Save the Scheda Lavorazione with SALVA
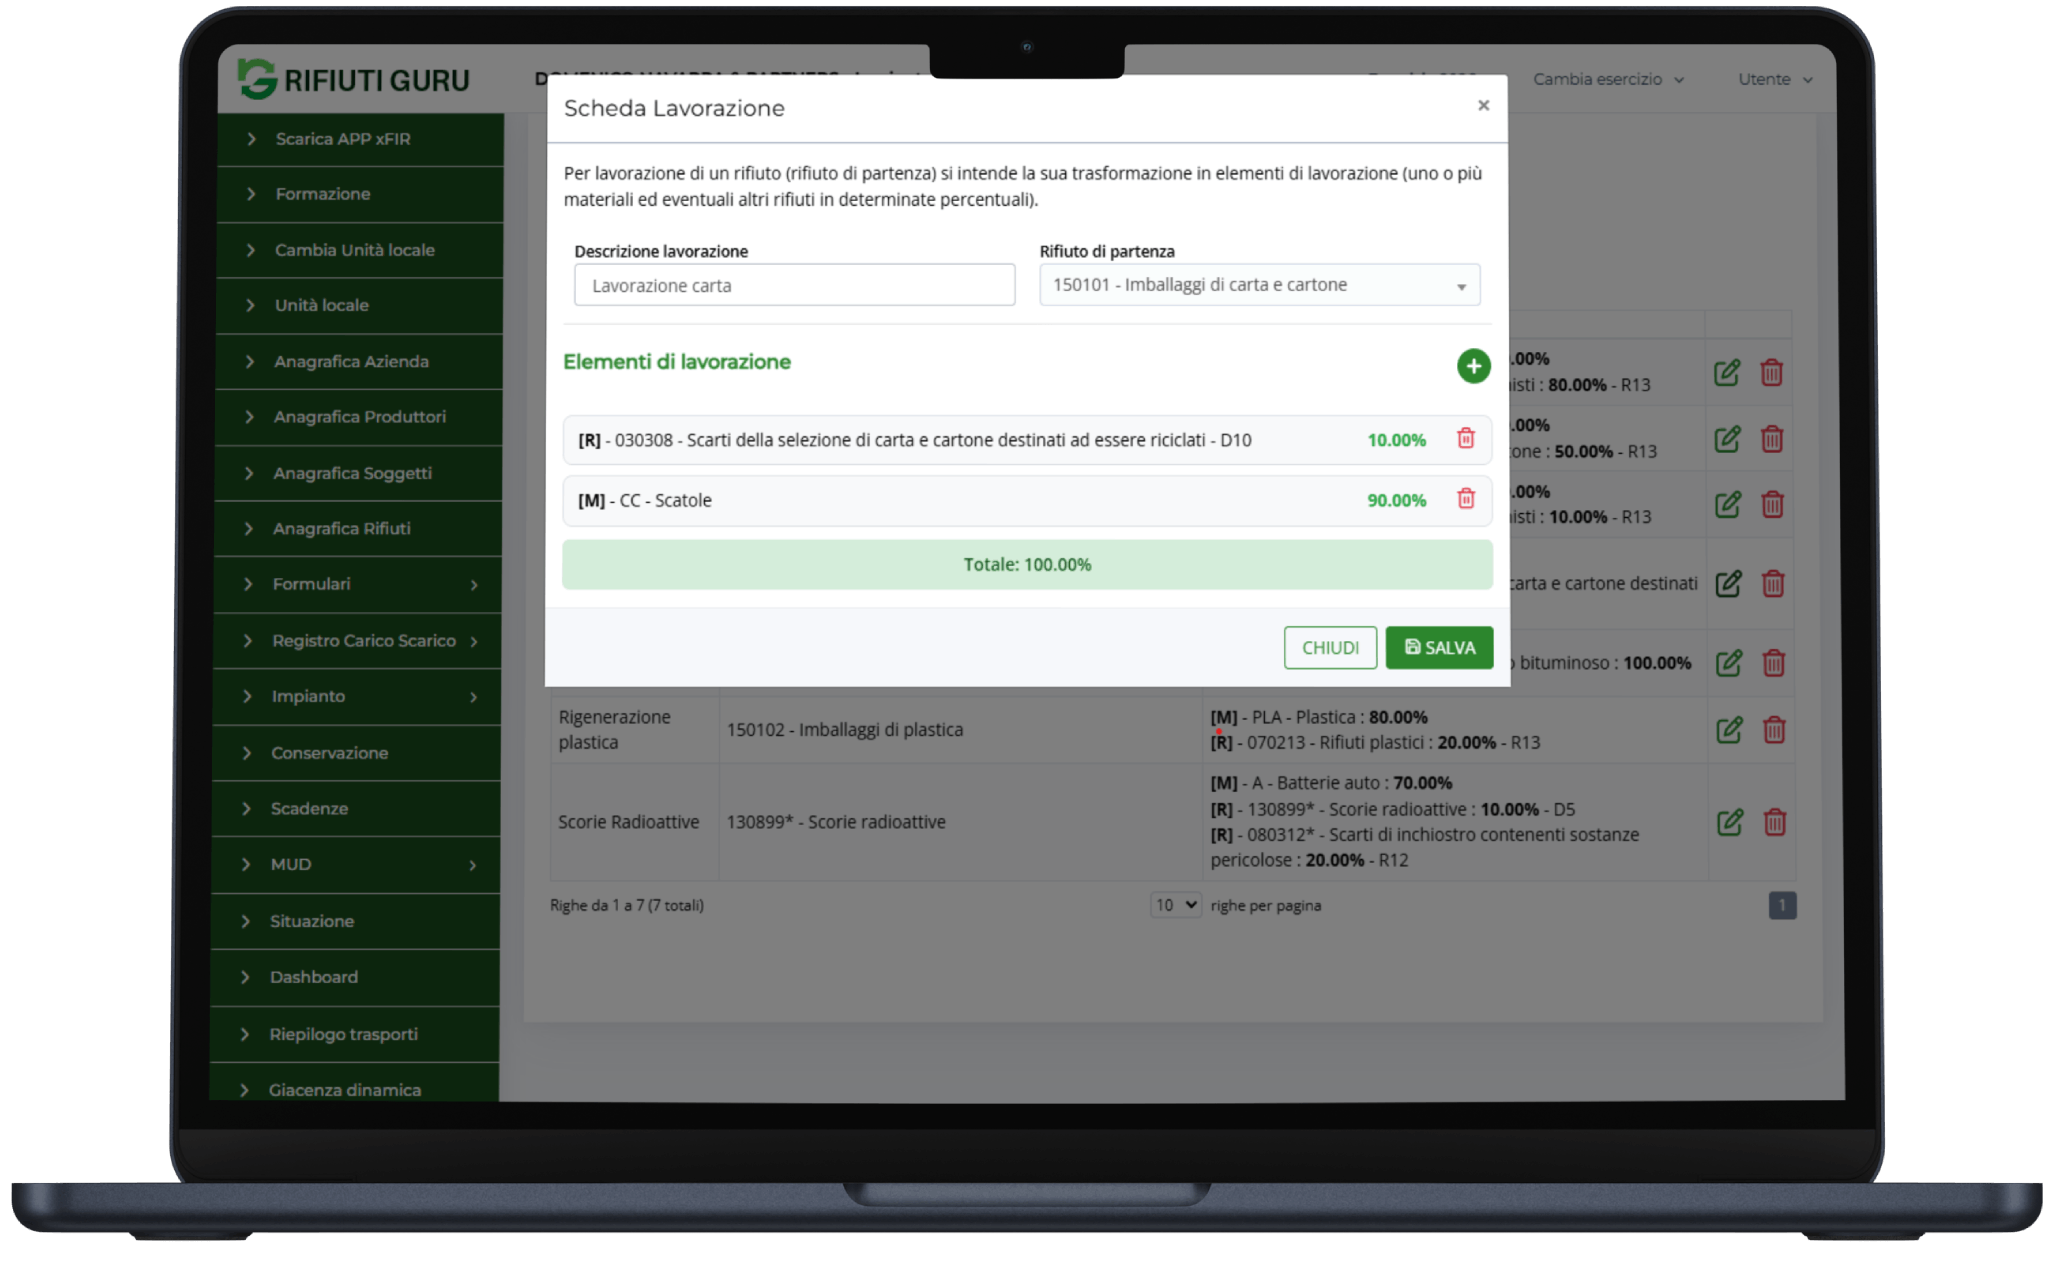The height and width of the screenshot is (1266, 2048). (1439, 647)
